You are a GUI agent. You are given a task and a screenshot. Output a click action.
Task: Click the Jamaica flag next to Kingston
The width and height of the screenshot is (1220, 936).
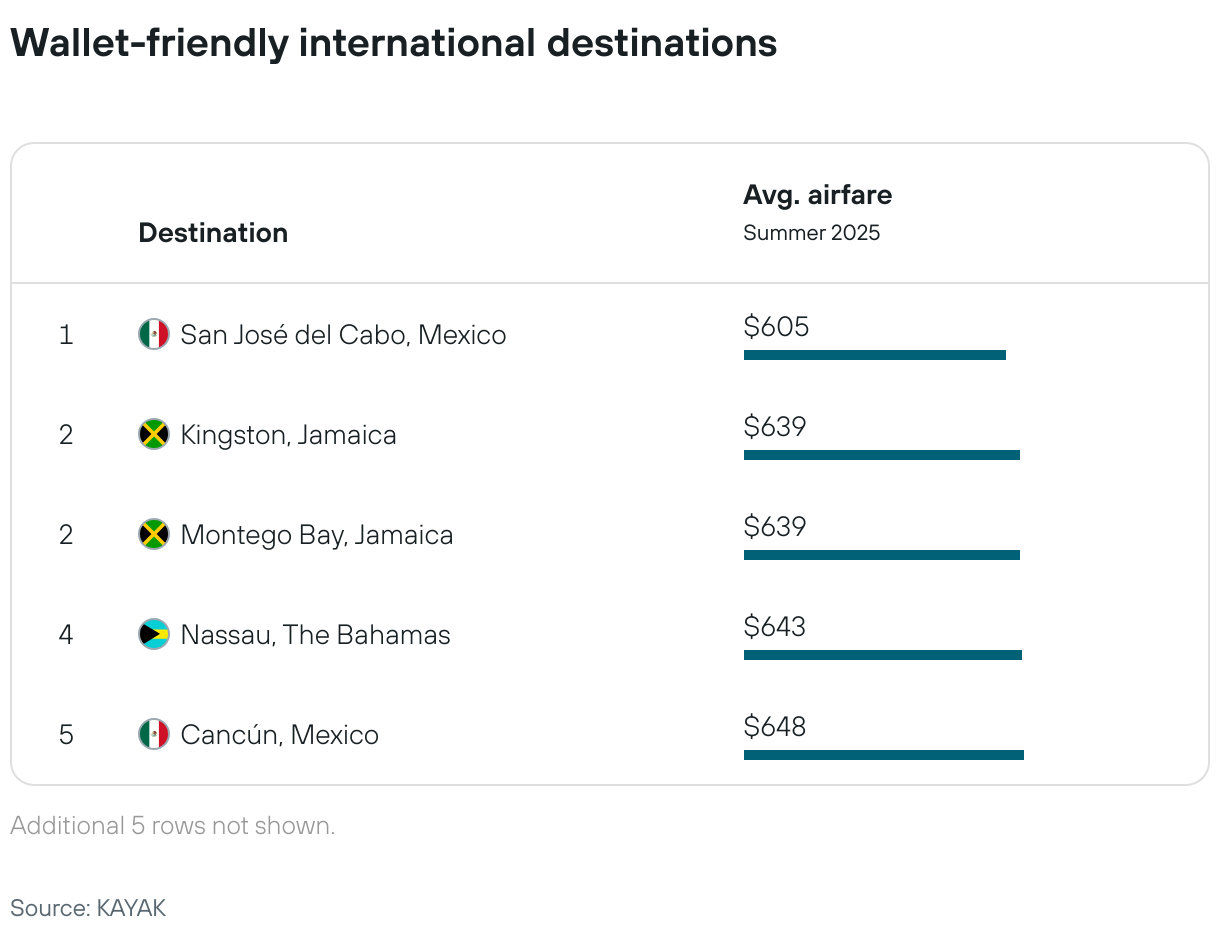[x=154, y=434]
